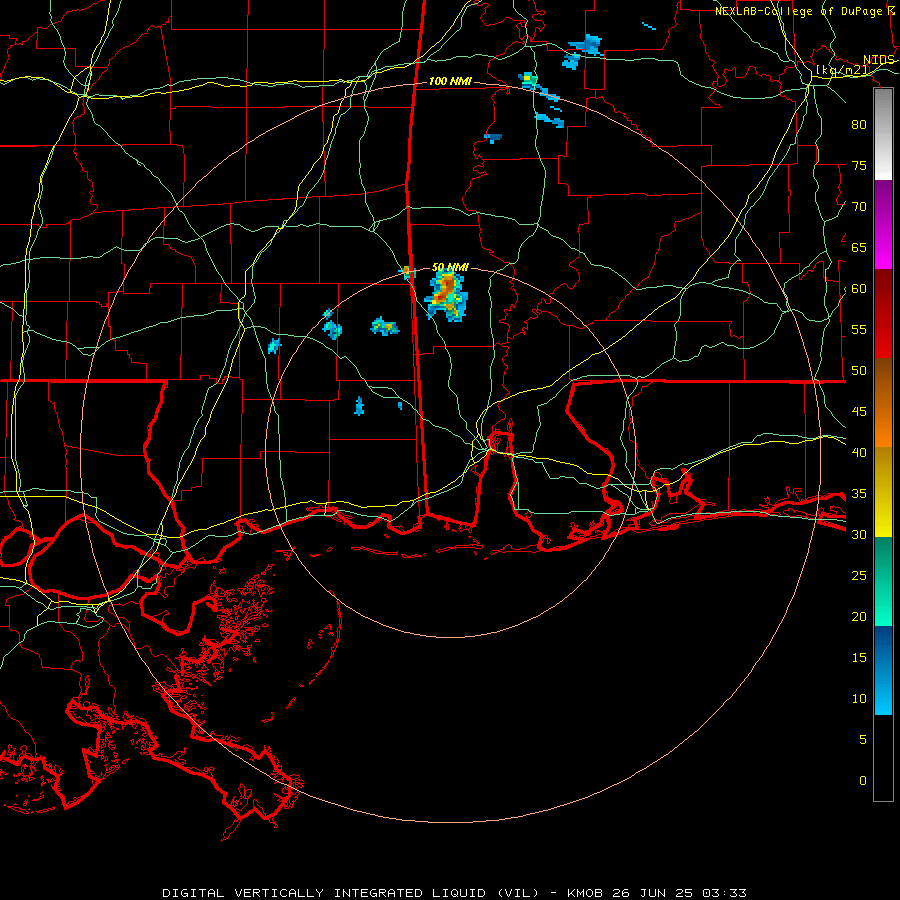Select the 35 value on the VIL scale
This screenshot has height=900, width=900.
859,494
